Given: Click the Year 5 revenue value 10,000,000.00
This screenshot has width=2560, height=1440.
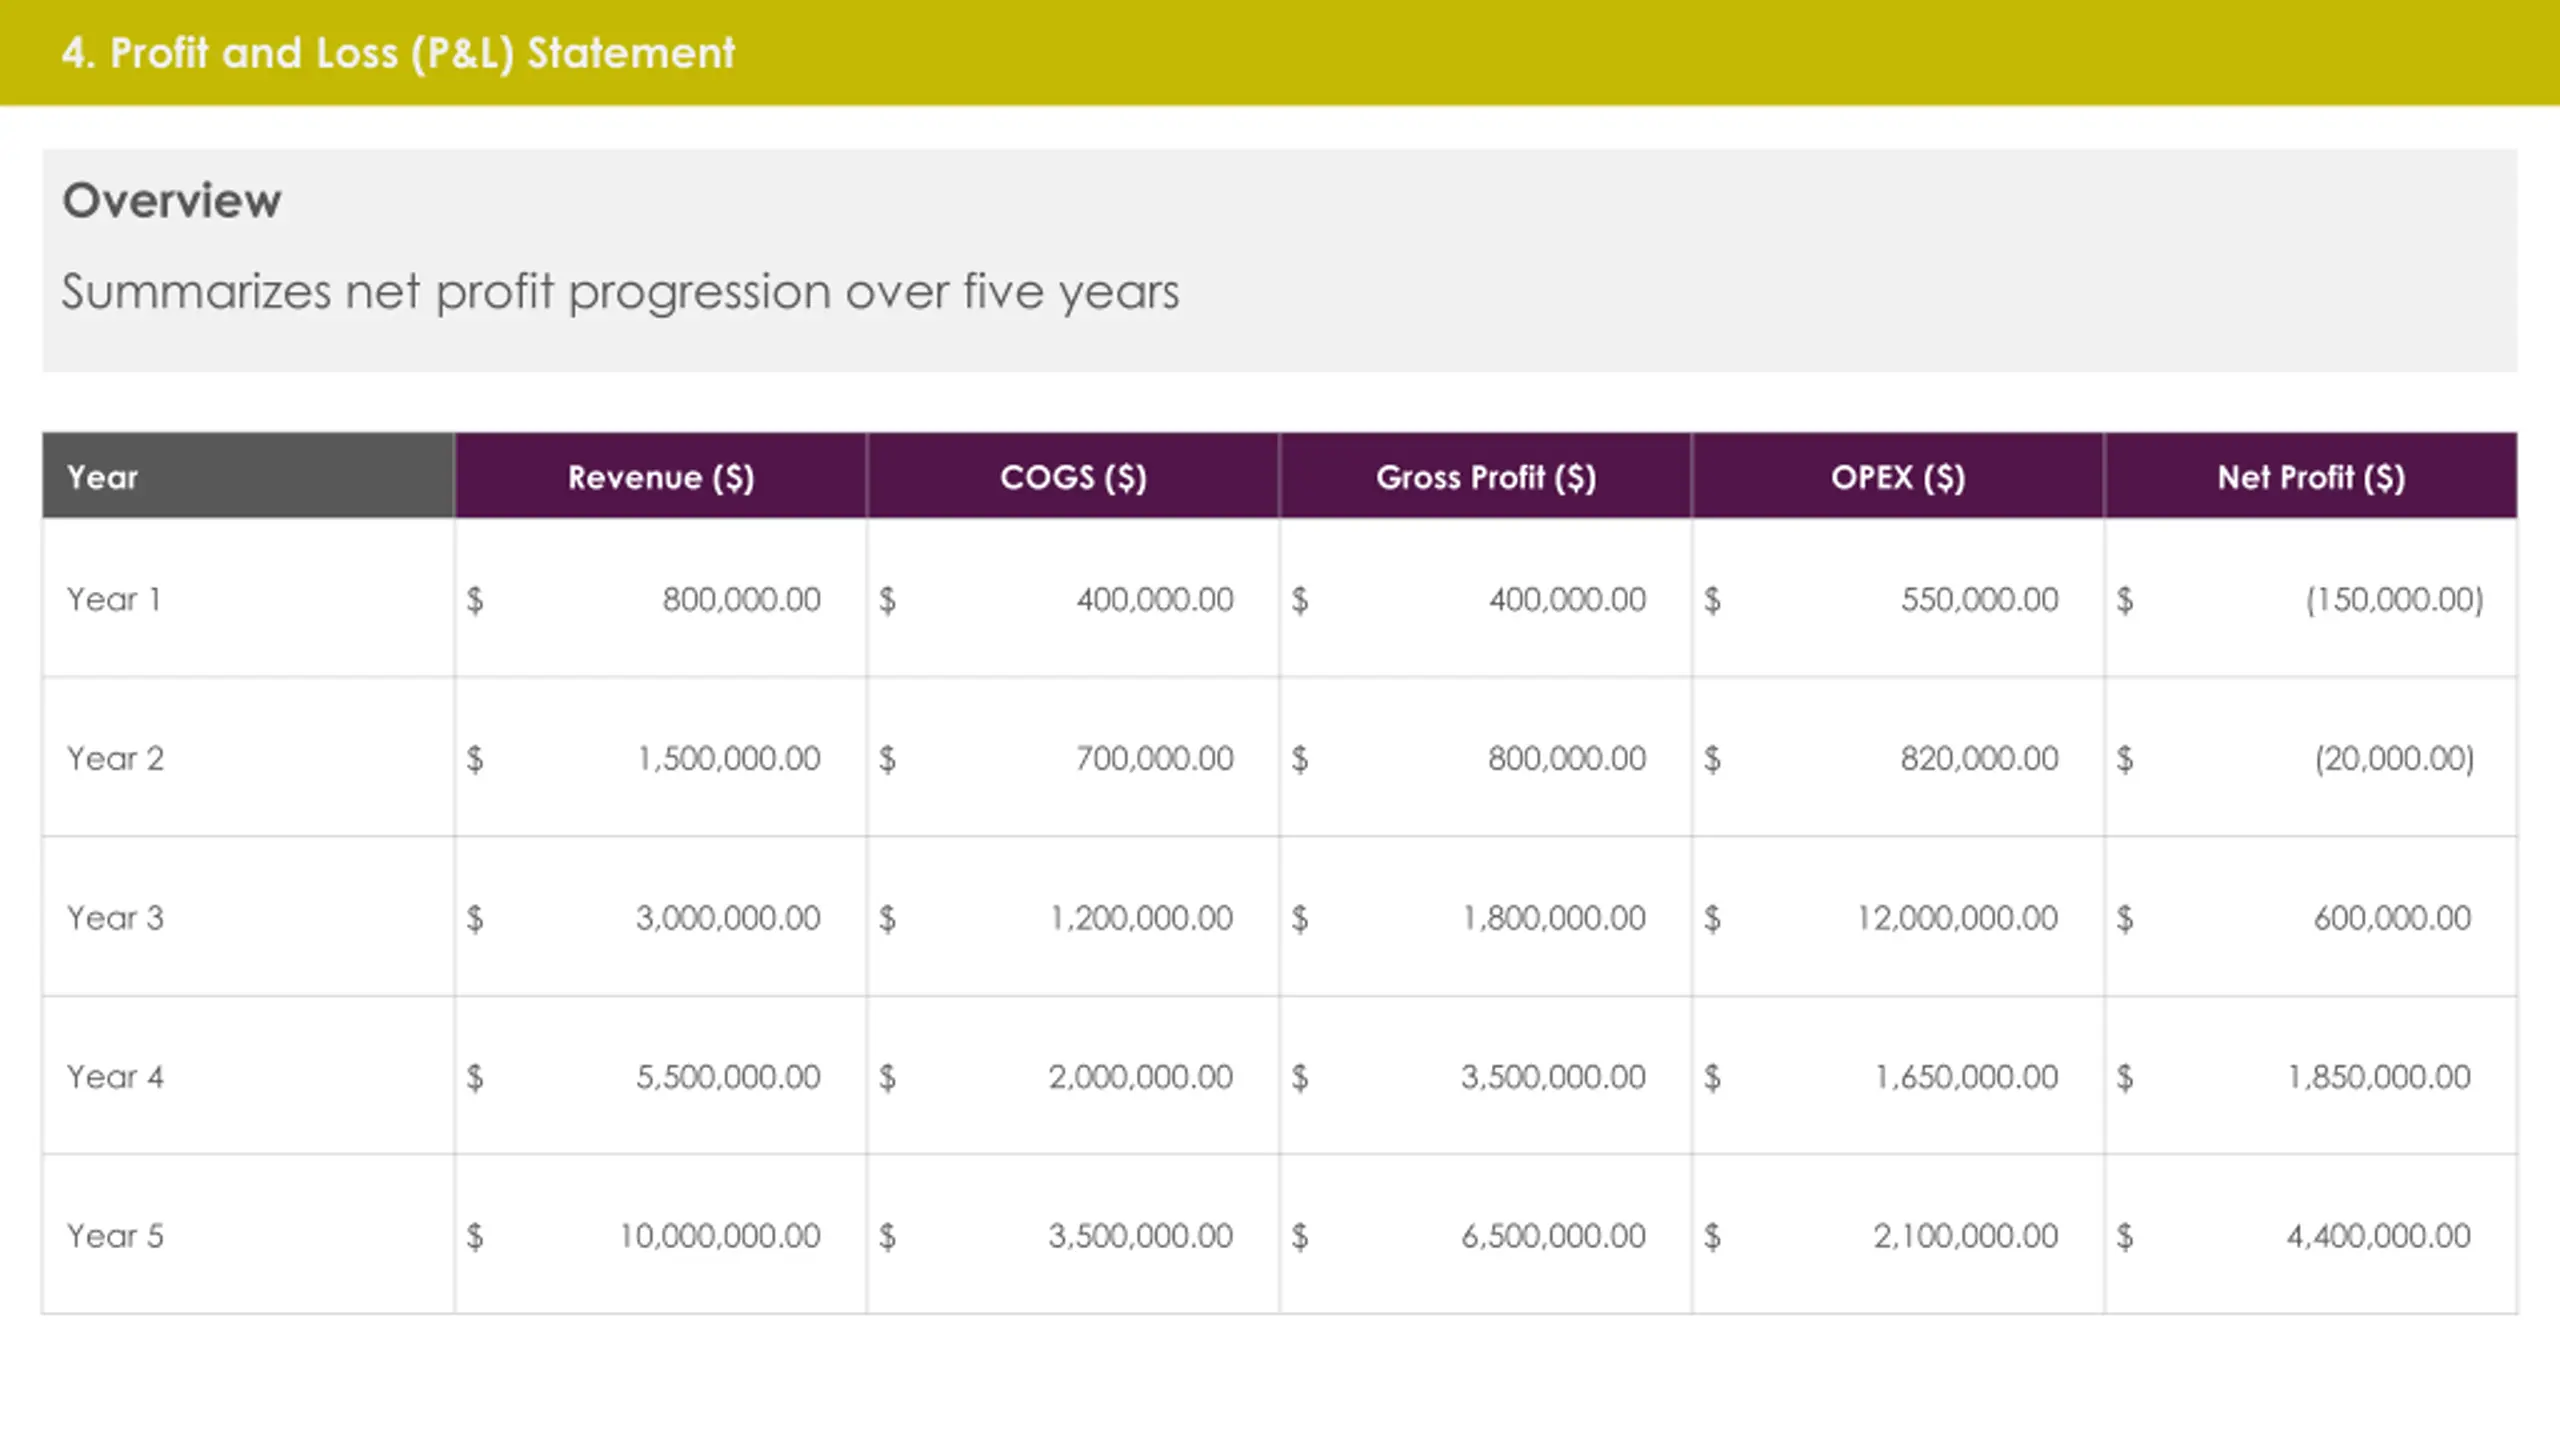Looking at the screenshot, I should [x=720, y=1235].
